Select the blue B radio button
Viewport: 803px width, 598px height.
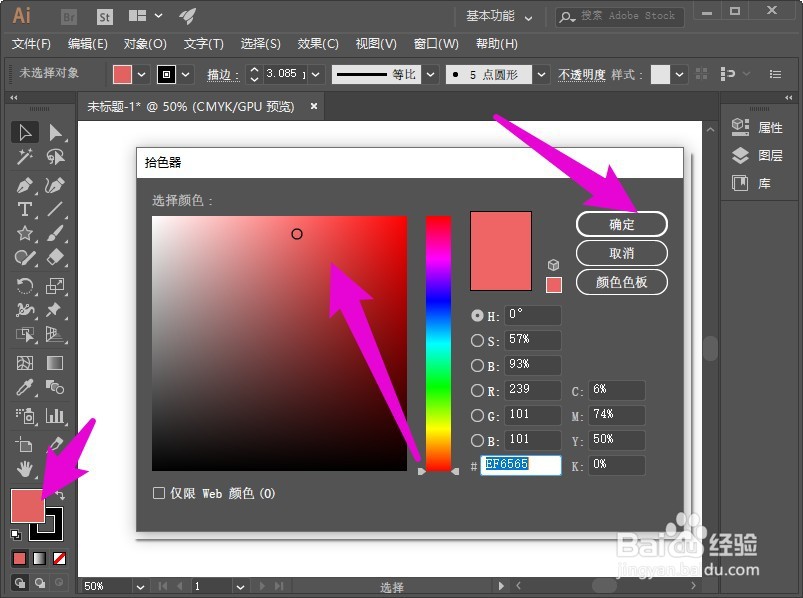point(477,440)
